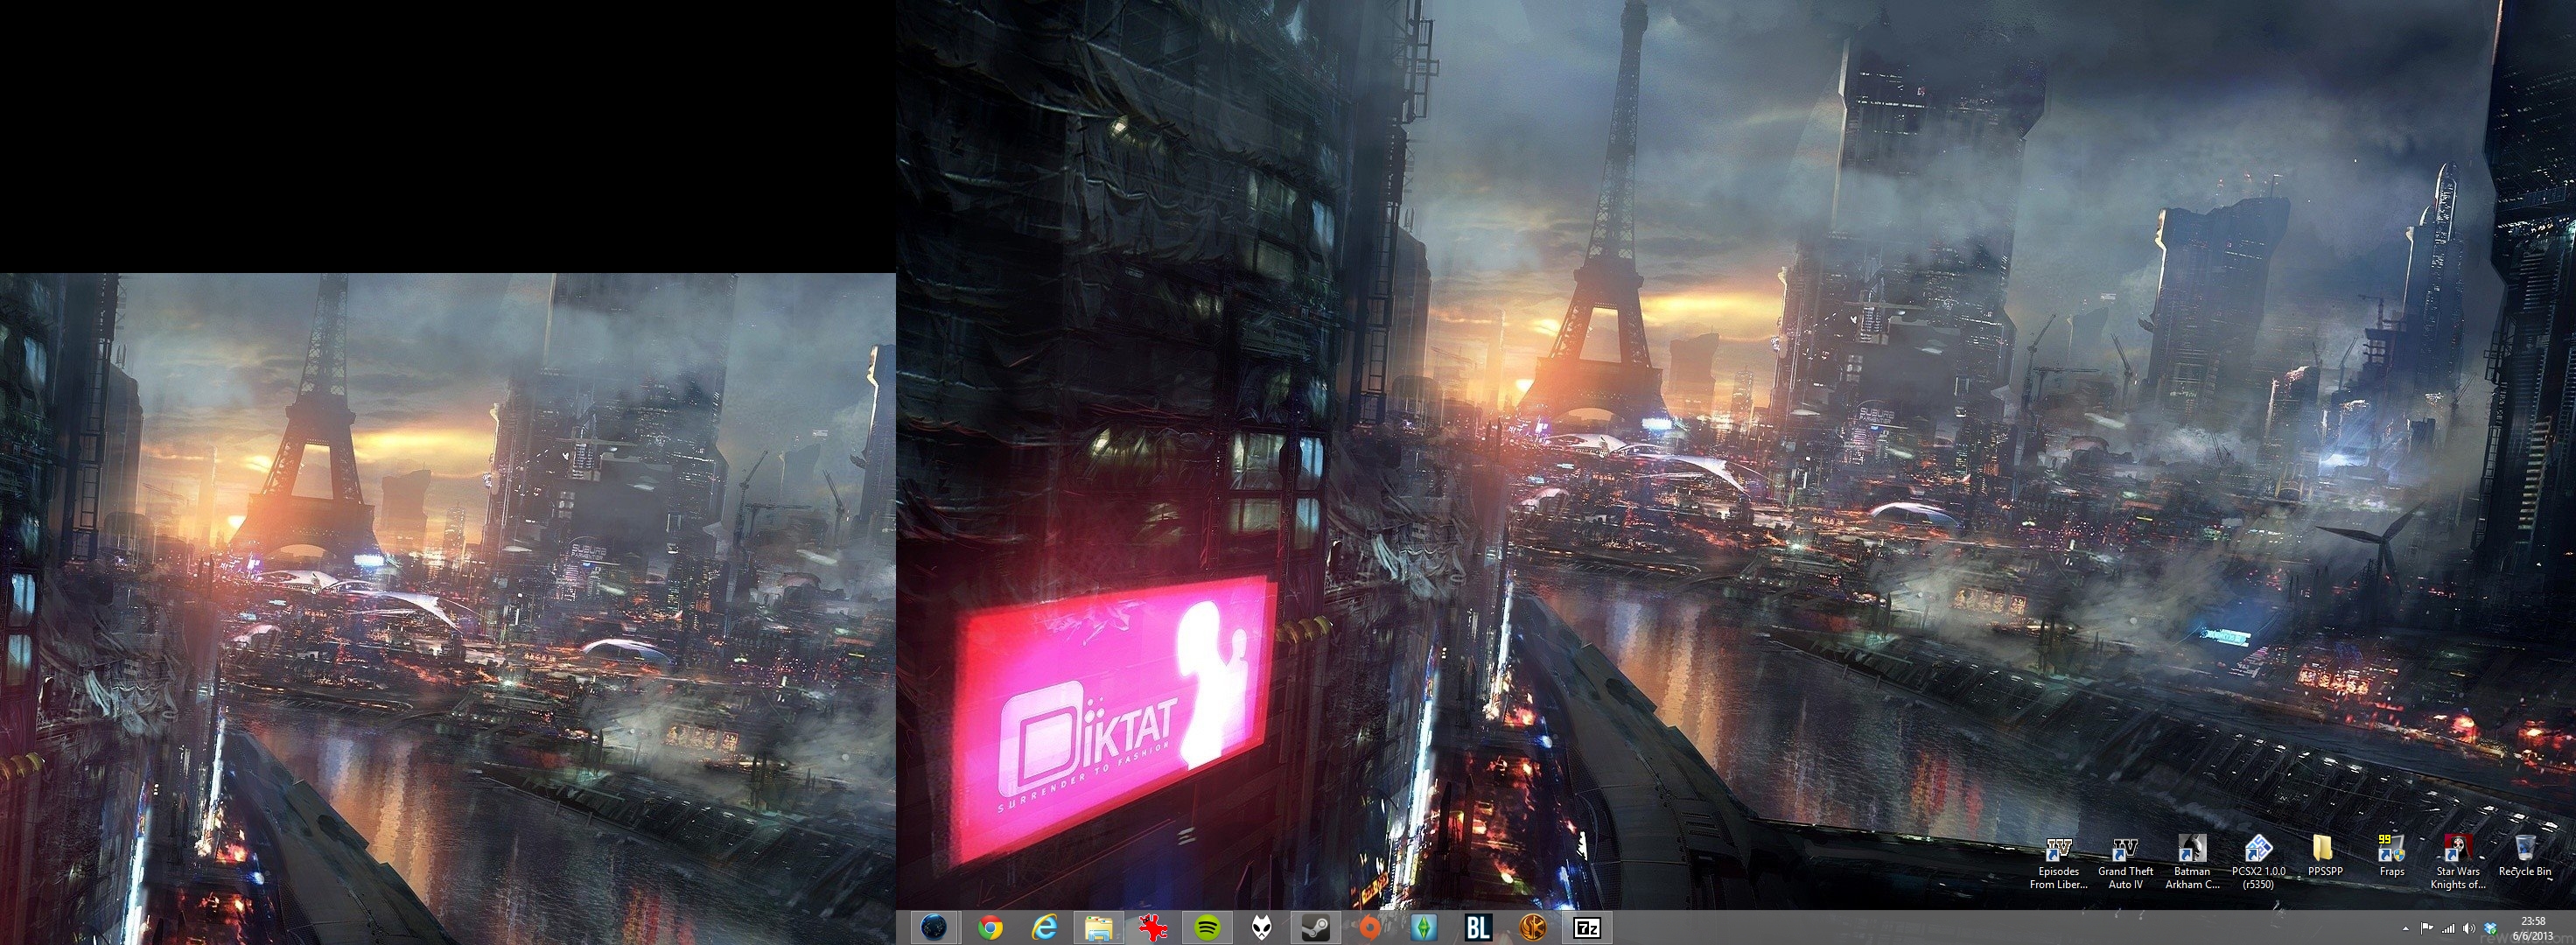This screenshot has width=2576, height=945.
Task: Show hidden system tray icons
Action: click(x=2406, y=929)
